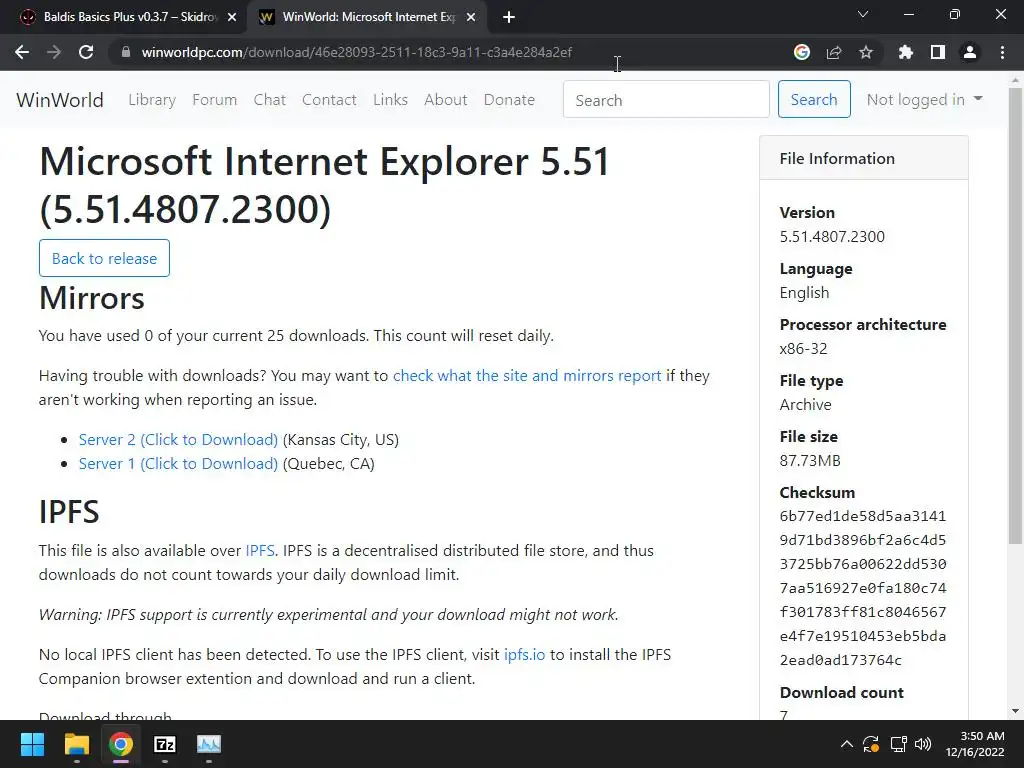The height and width of the screenshot is (768, 1024).
Task: Close the Baldis Basics Plus tab
Action: [x=232, y=18]
